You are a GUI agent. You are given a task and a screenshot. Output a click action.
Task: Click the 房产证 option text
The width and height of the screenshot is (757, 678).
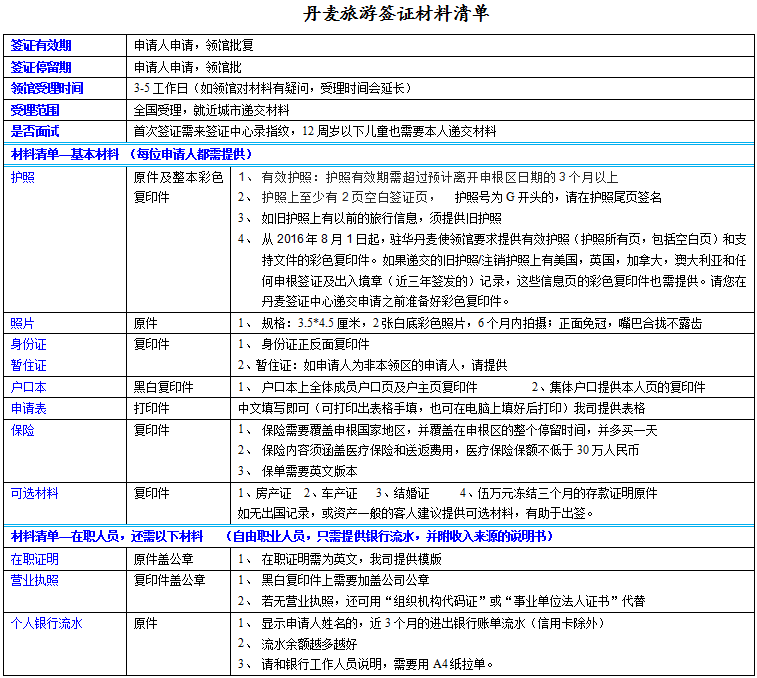(265, 493)
